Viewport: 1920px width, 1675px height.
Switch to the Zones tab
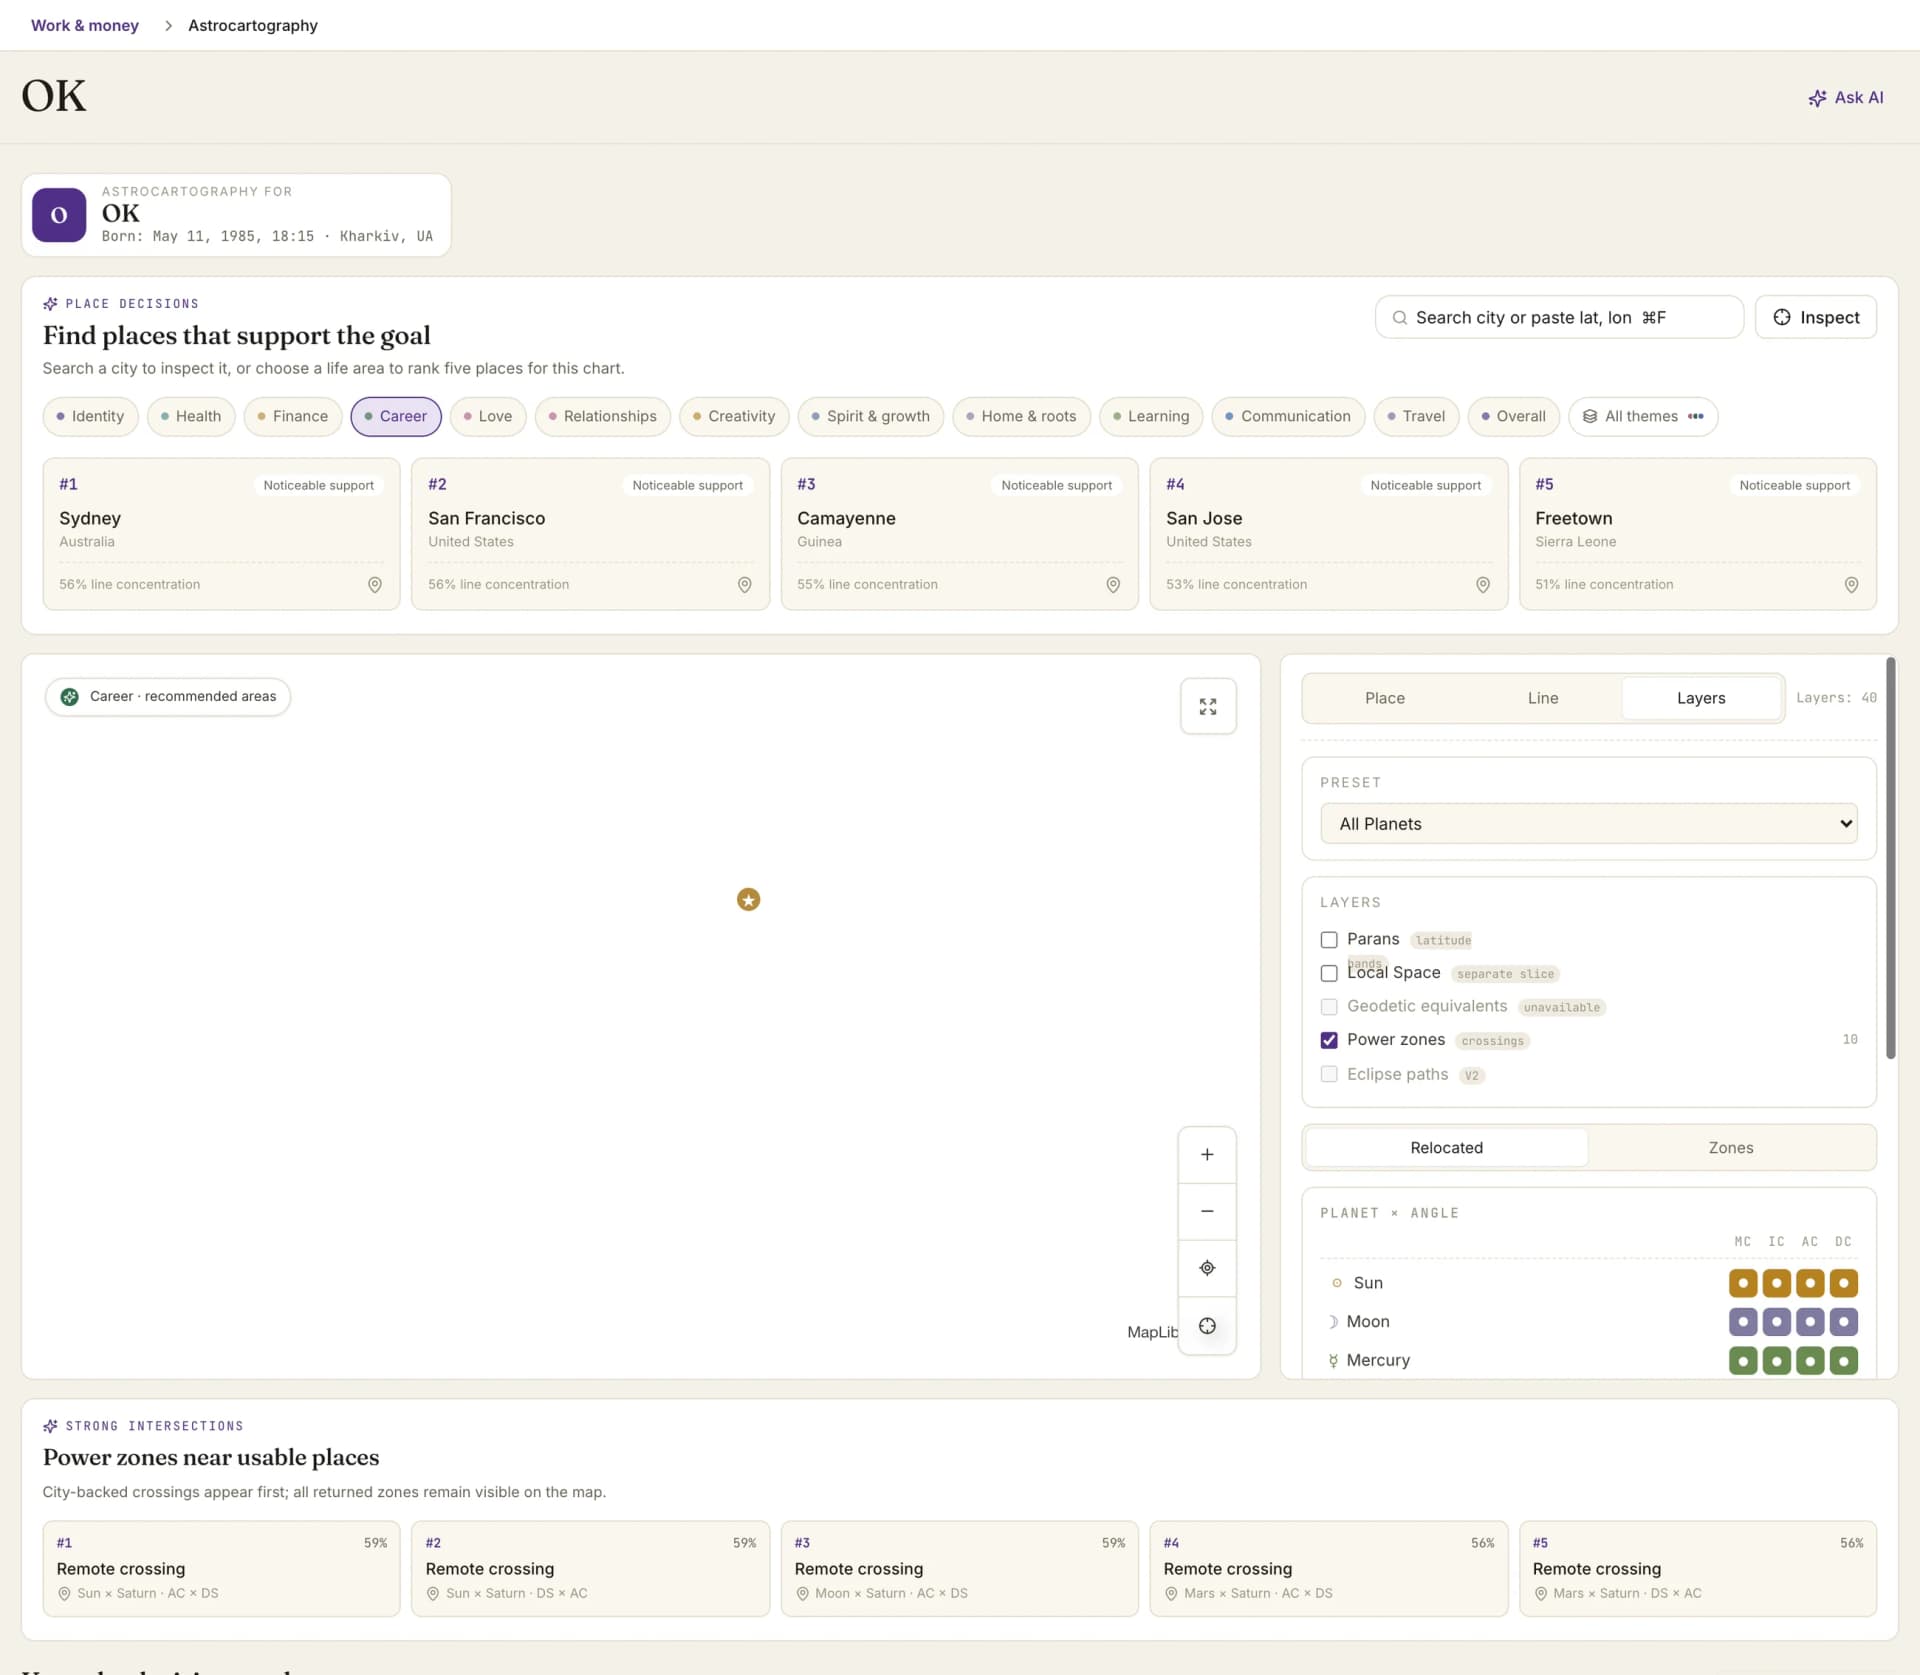[x=1730, y=1148]
